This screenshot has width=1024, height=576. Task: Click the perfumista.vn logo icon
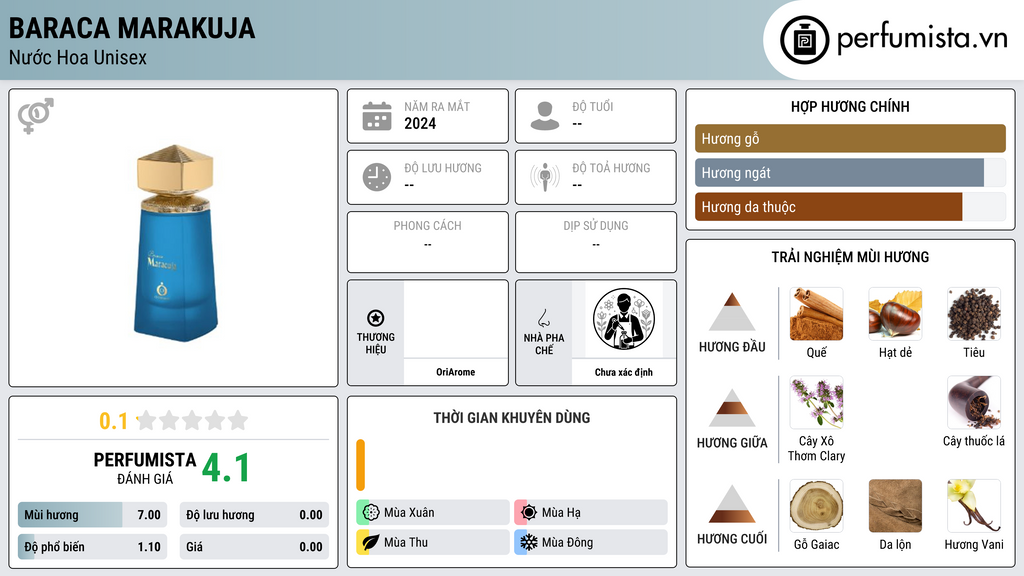(x=804, y=40)
